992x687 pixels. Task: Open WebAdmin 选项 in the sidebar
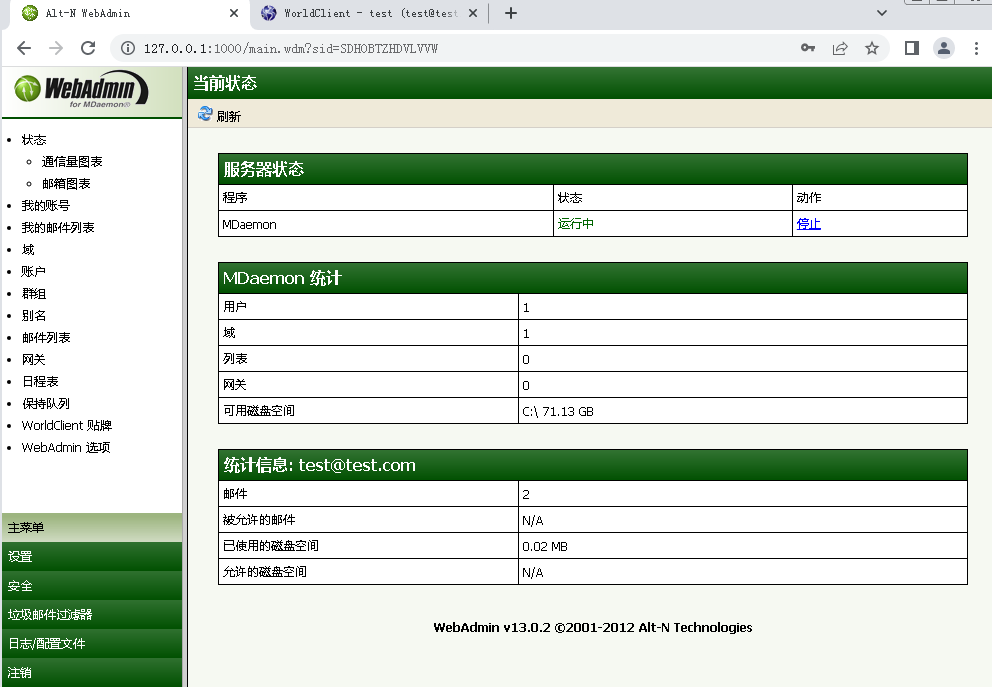point(66,448)
